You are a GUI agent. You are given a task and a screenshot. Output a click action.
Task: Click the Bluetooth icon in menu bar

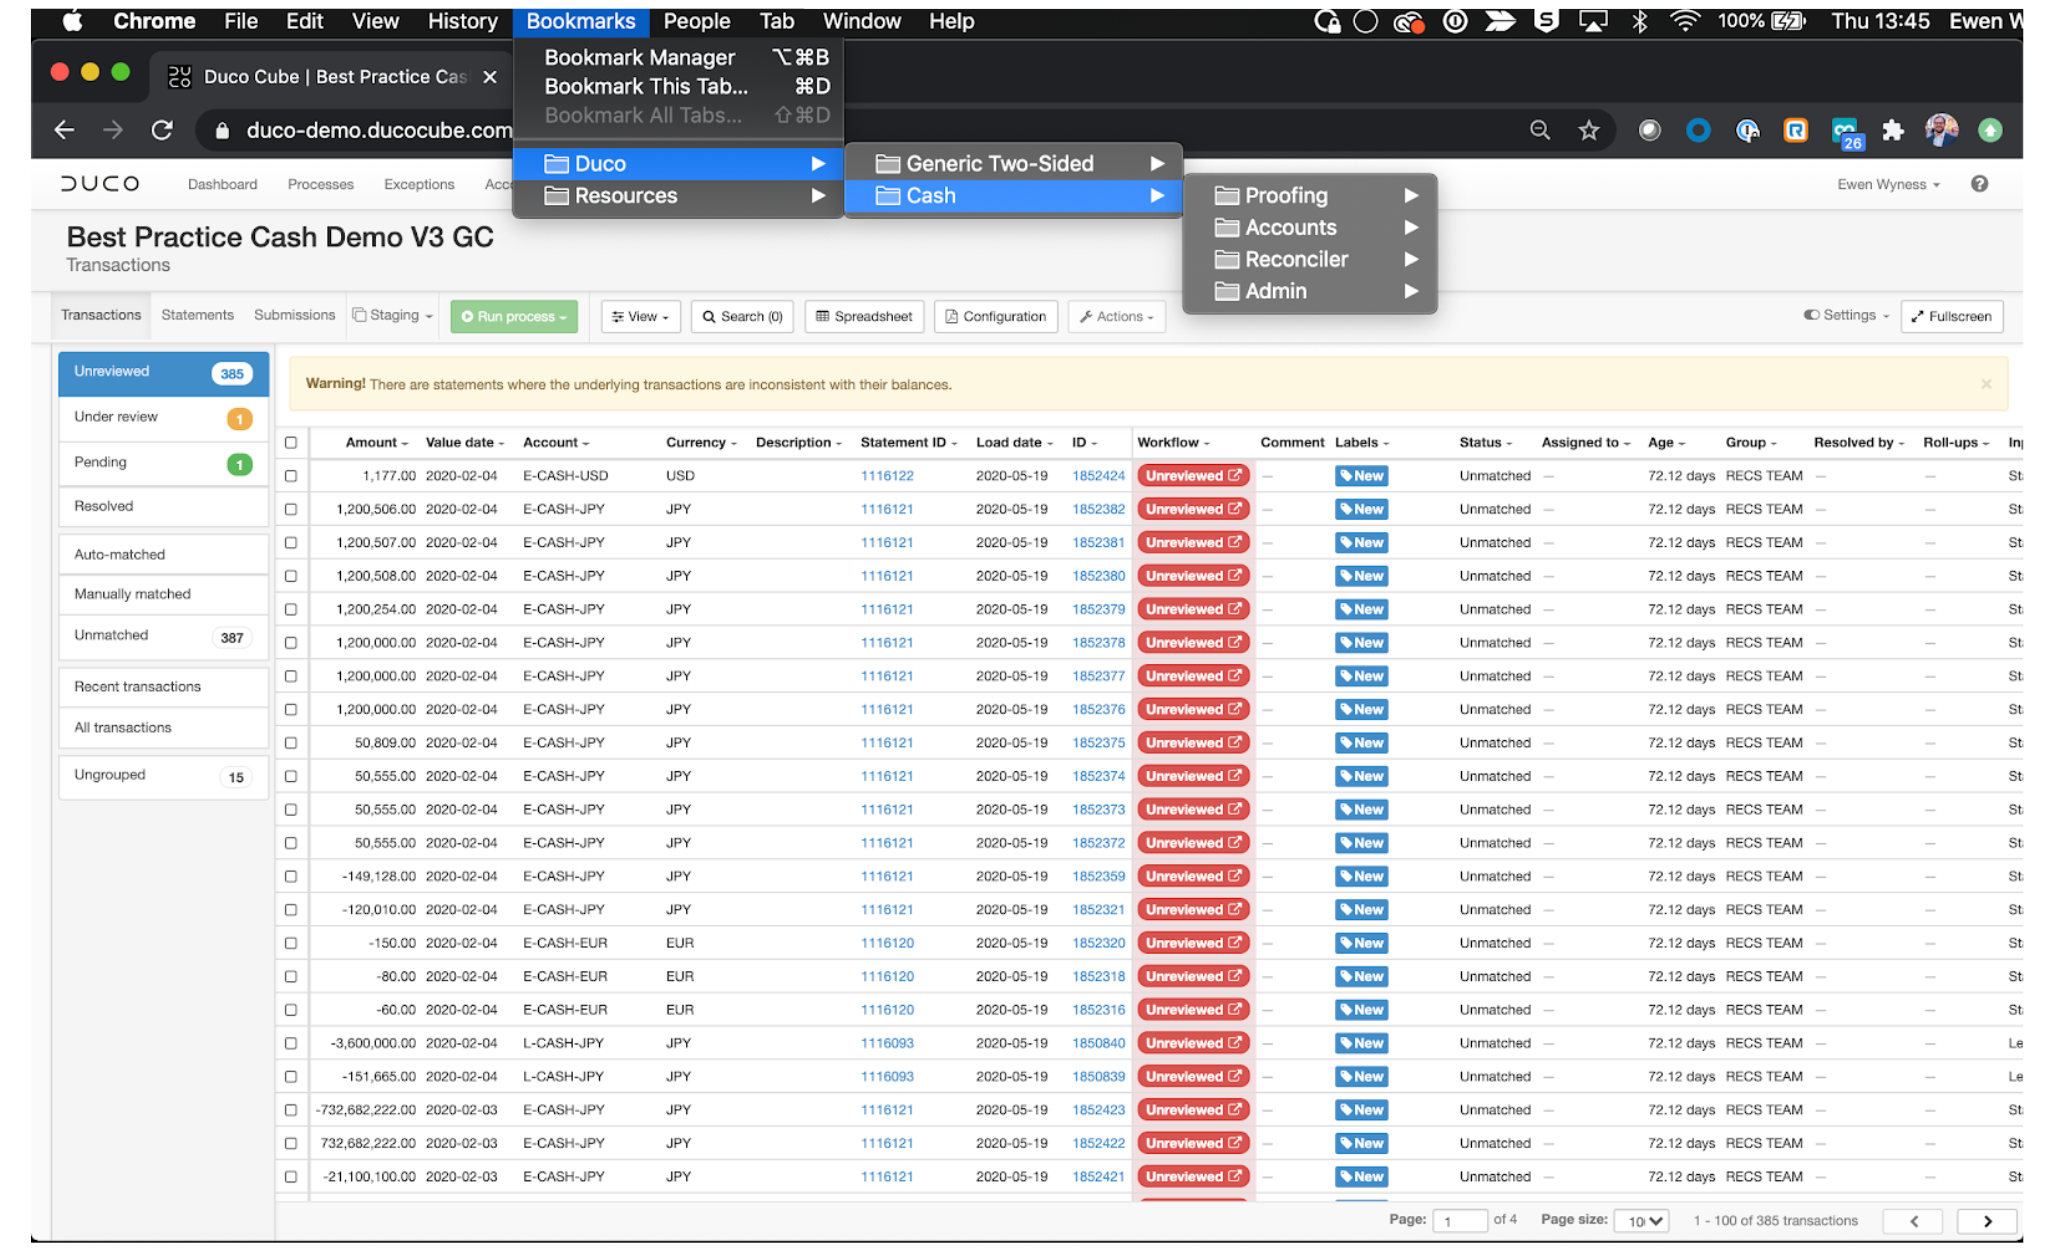point(1639,21)
